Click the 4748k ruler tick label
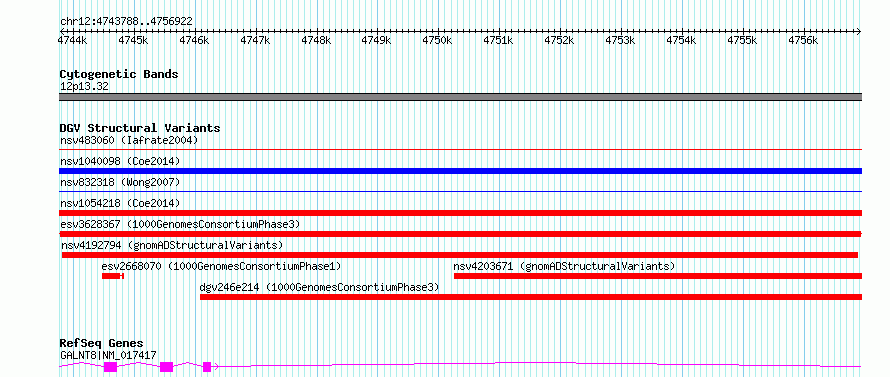This screenshot has height=377, width=890. 316,40
